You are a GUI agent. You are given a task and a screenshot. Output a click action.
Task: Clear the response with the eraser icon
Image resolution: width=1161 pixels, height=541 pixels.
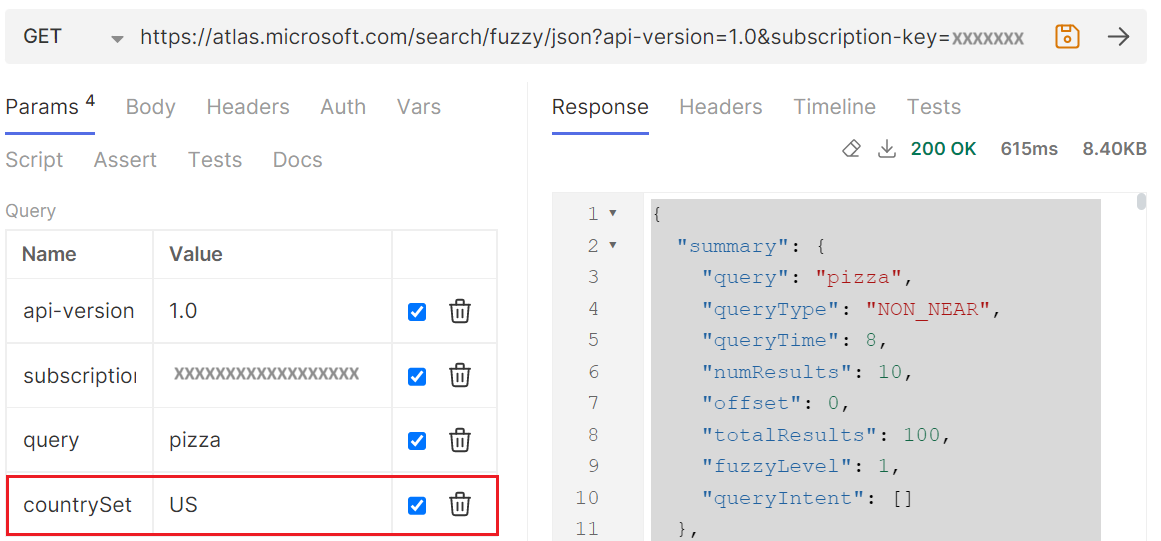click(851, 149)
